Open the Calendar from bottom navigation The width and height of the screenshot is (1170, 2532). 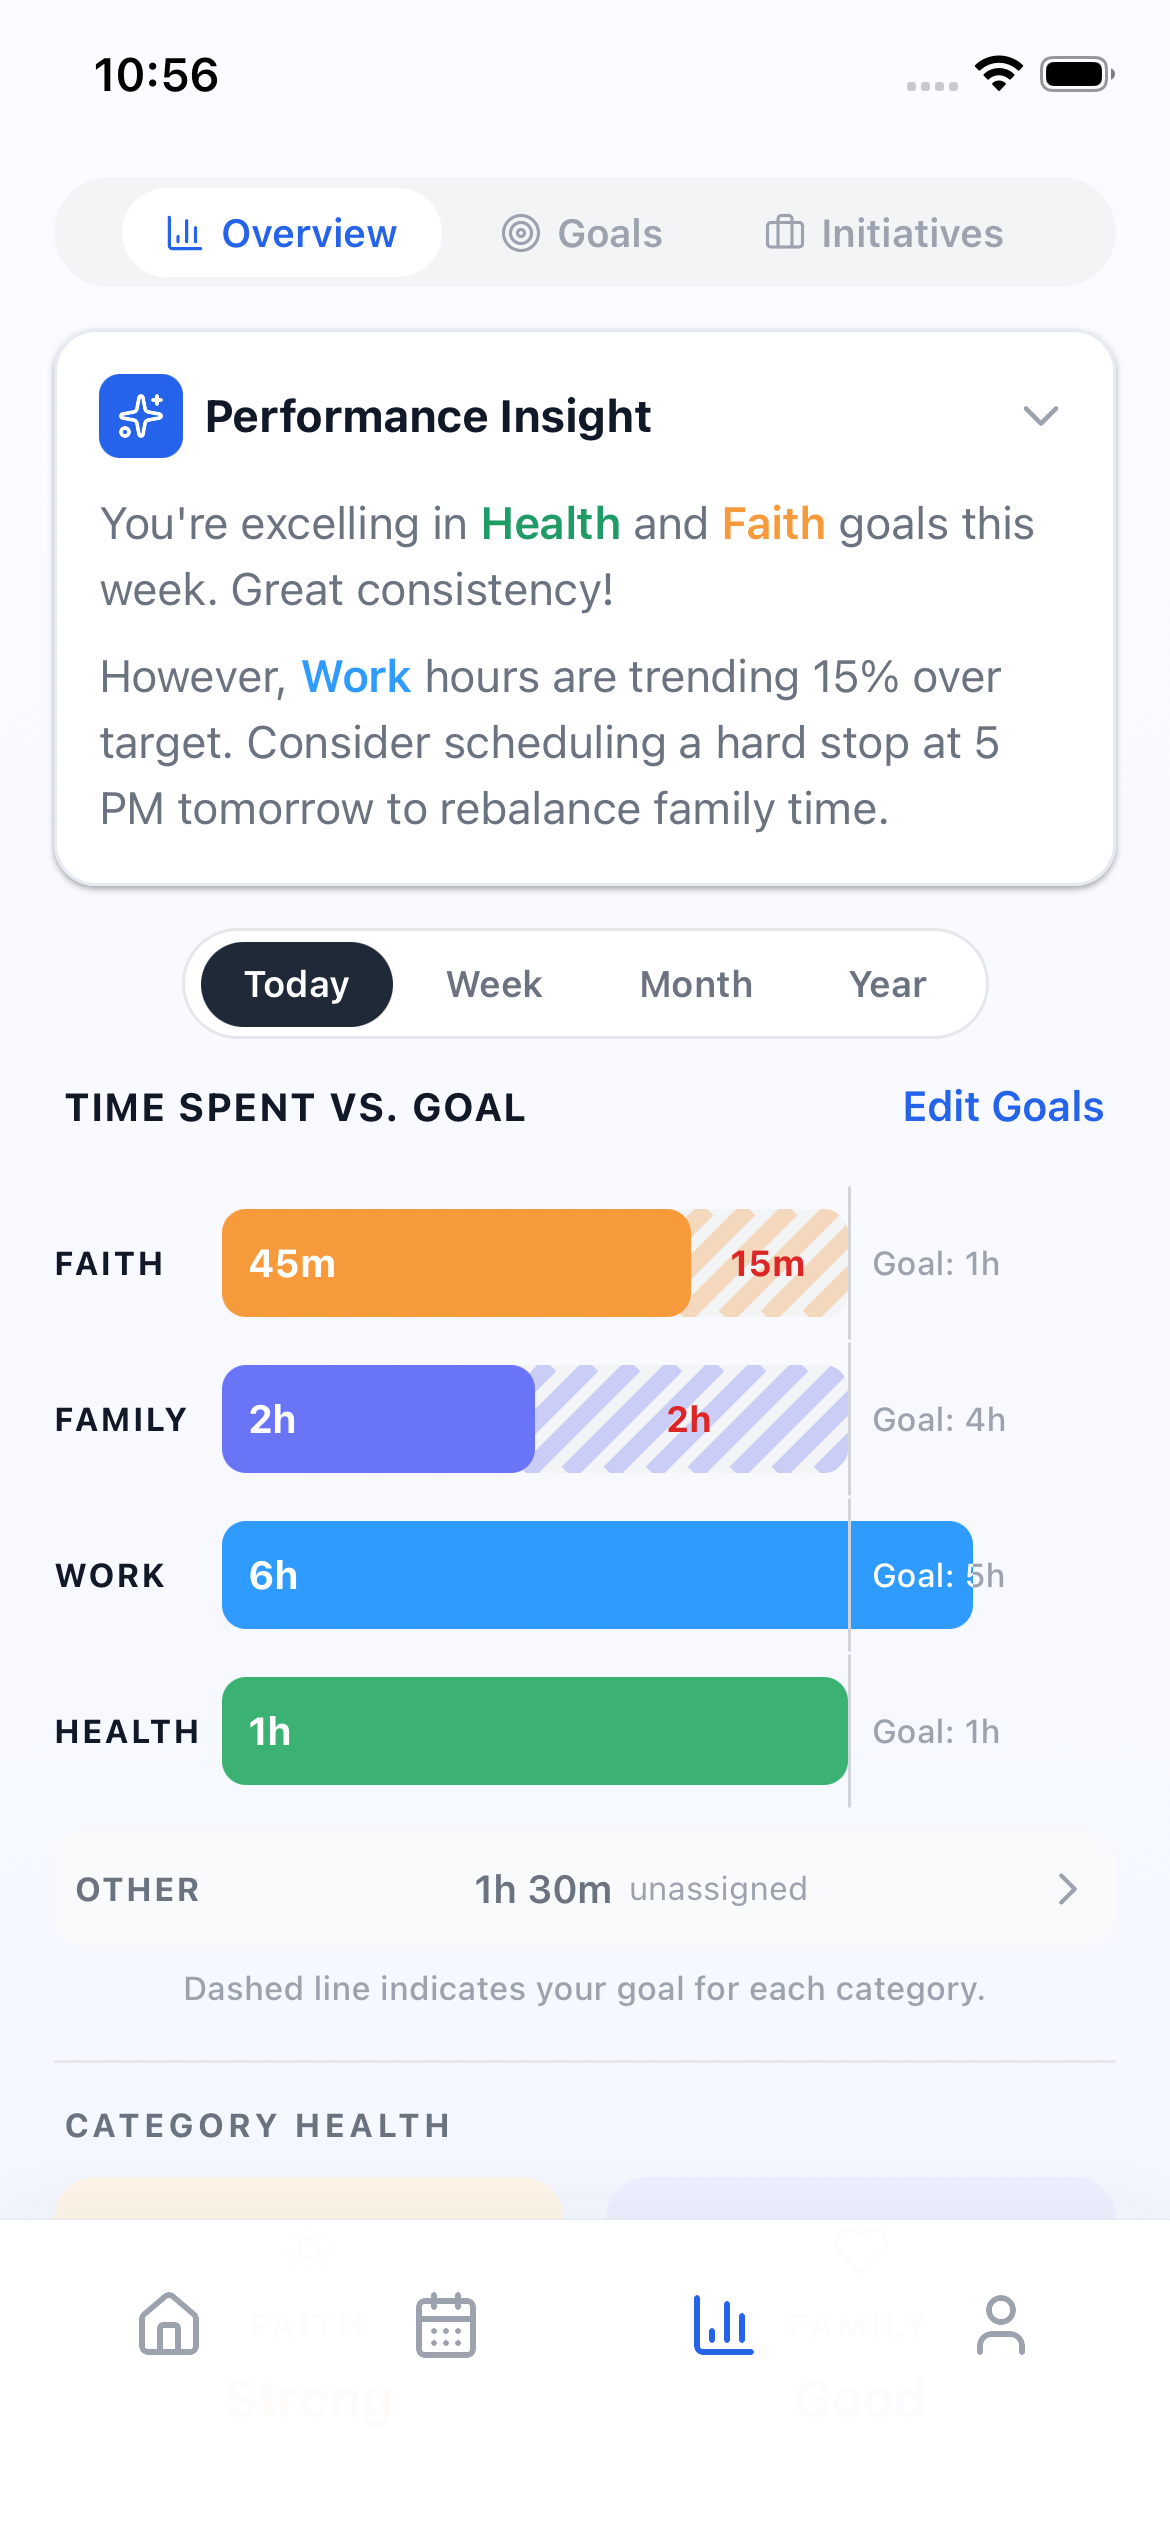click(445, 2326)
